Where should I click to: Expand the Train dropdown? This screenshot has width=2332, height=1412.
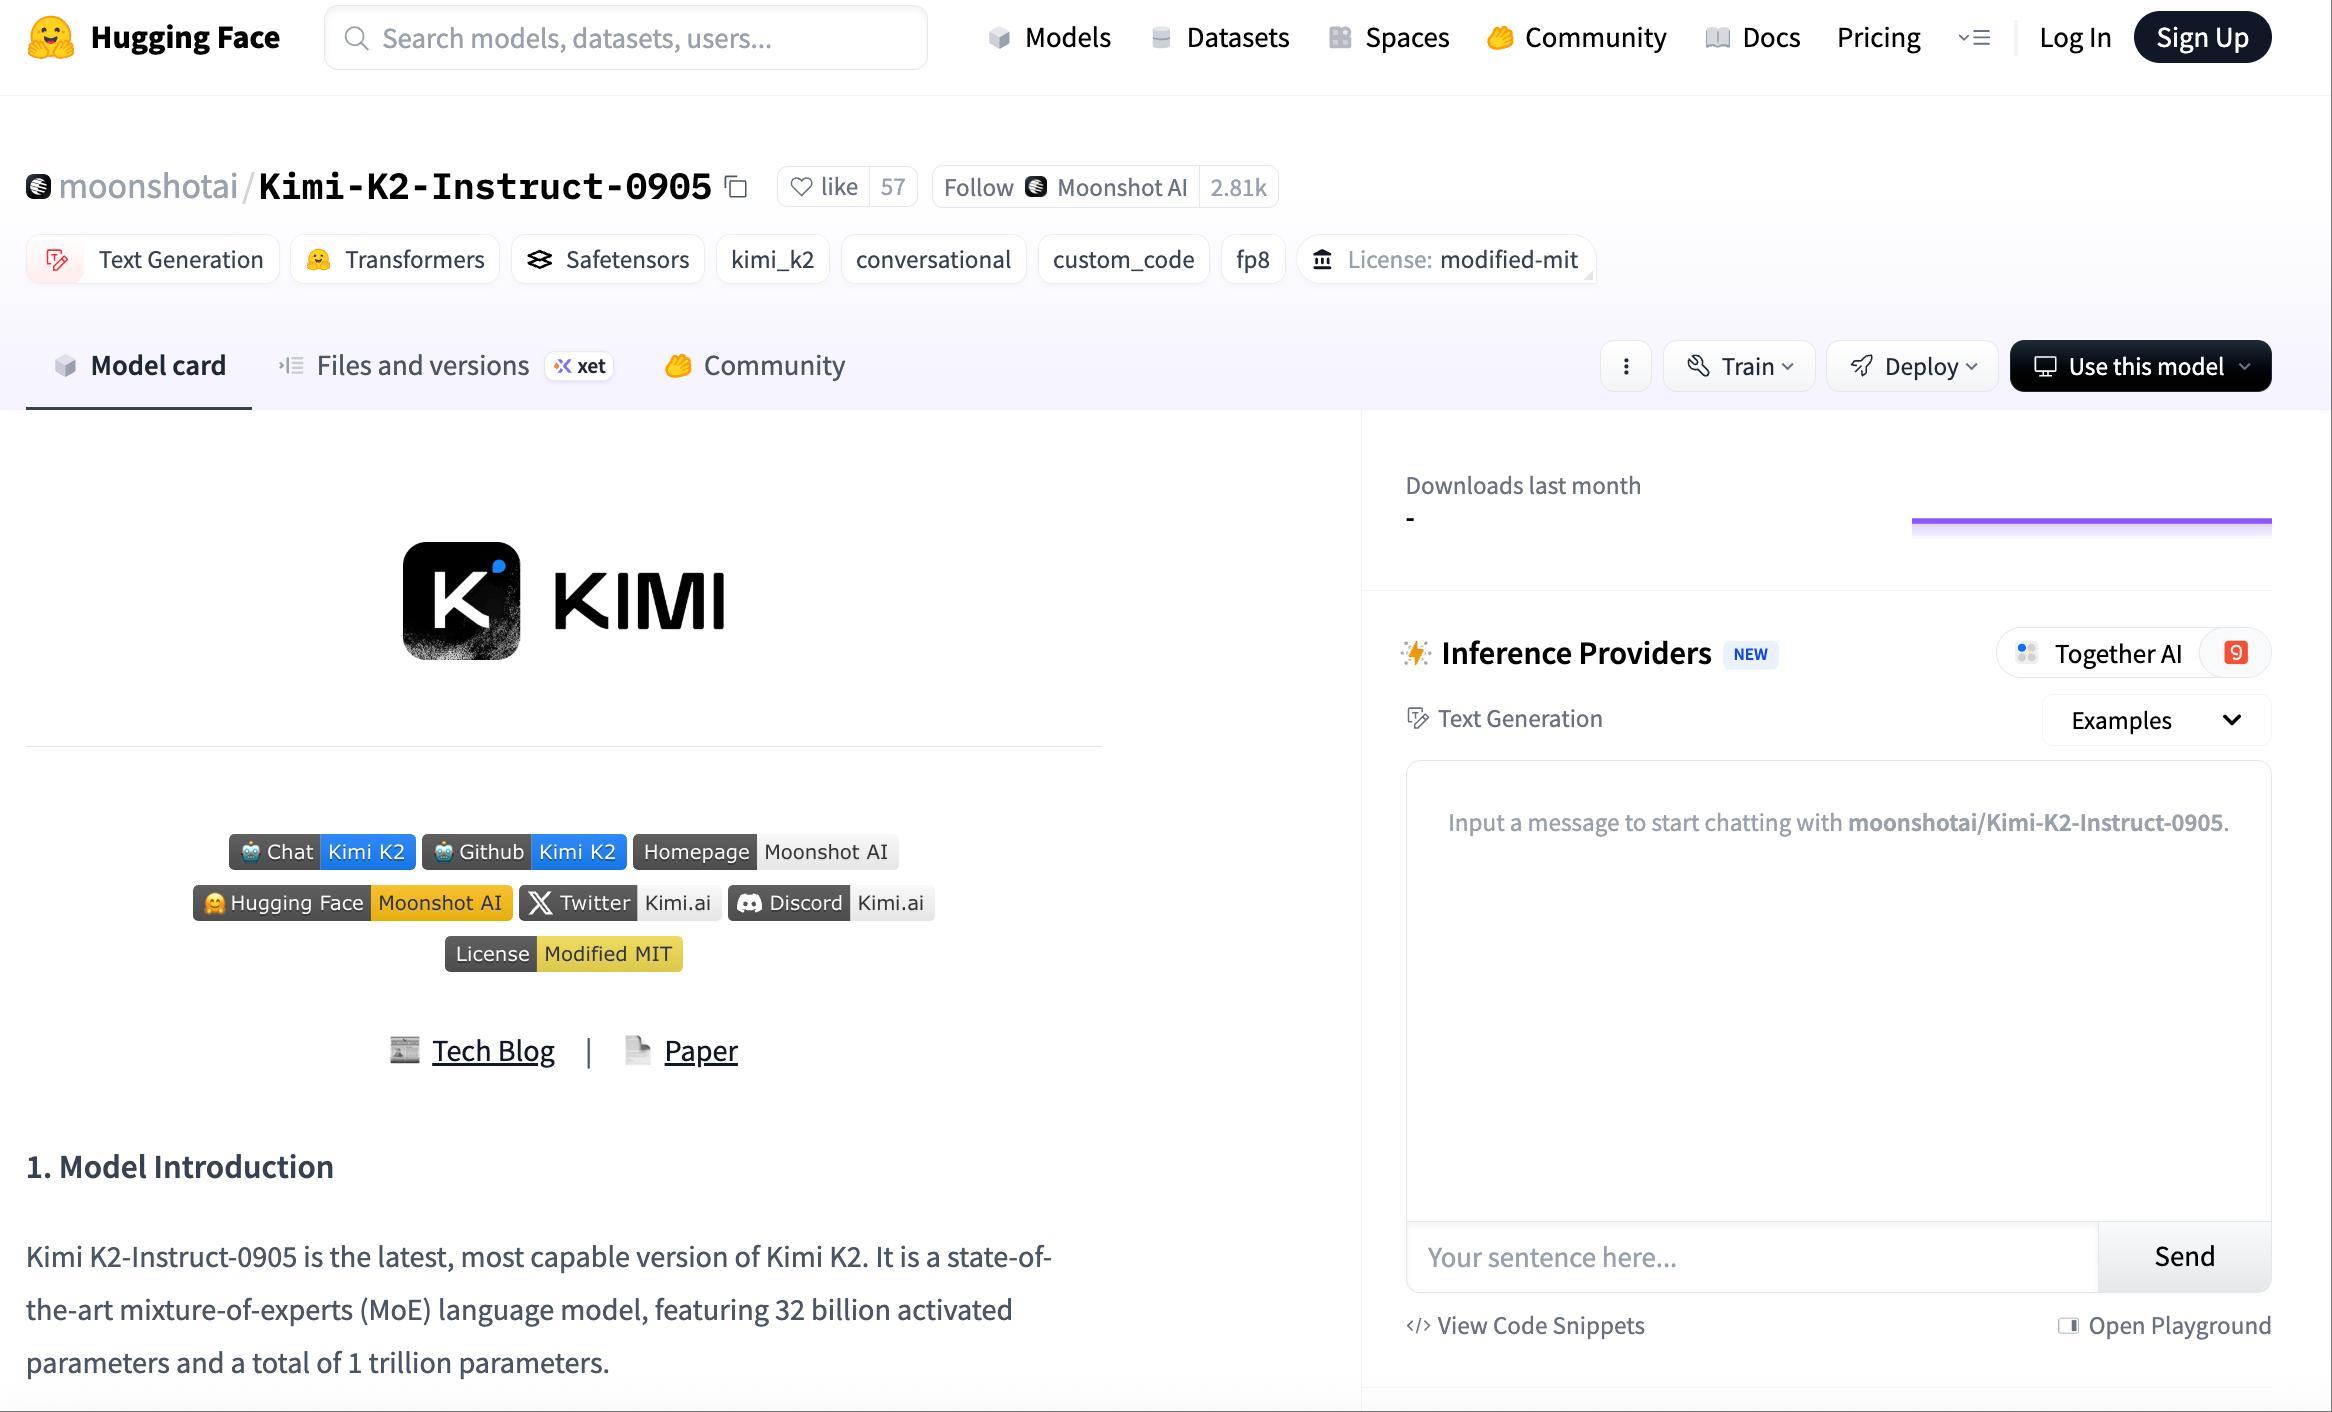coord(1739,366)
